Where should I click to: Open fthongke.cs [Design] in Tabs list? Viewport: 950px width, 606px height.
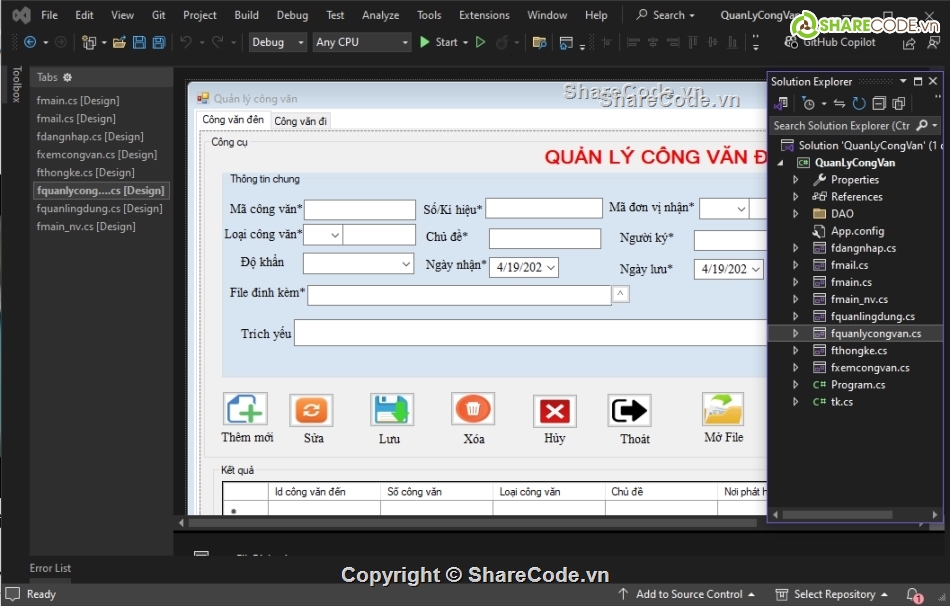(x=85, y=172)
